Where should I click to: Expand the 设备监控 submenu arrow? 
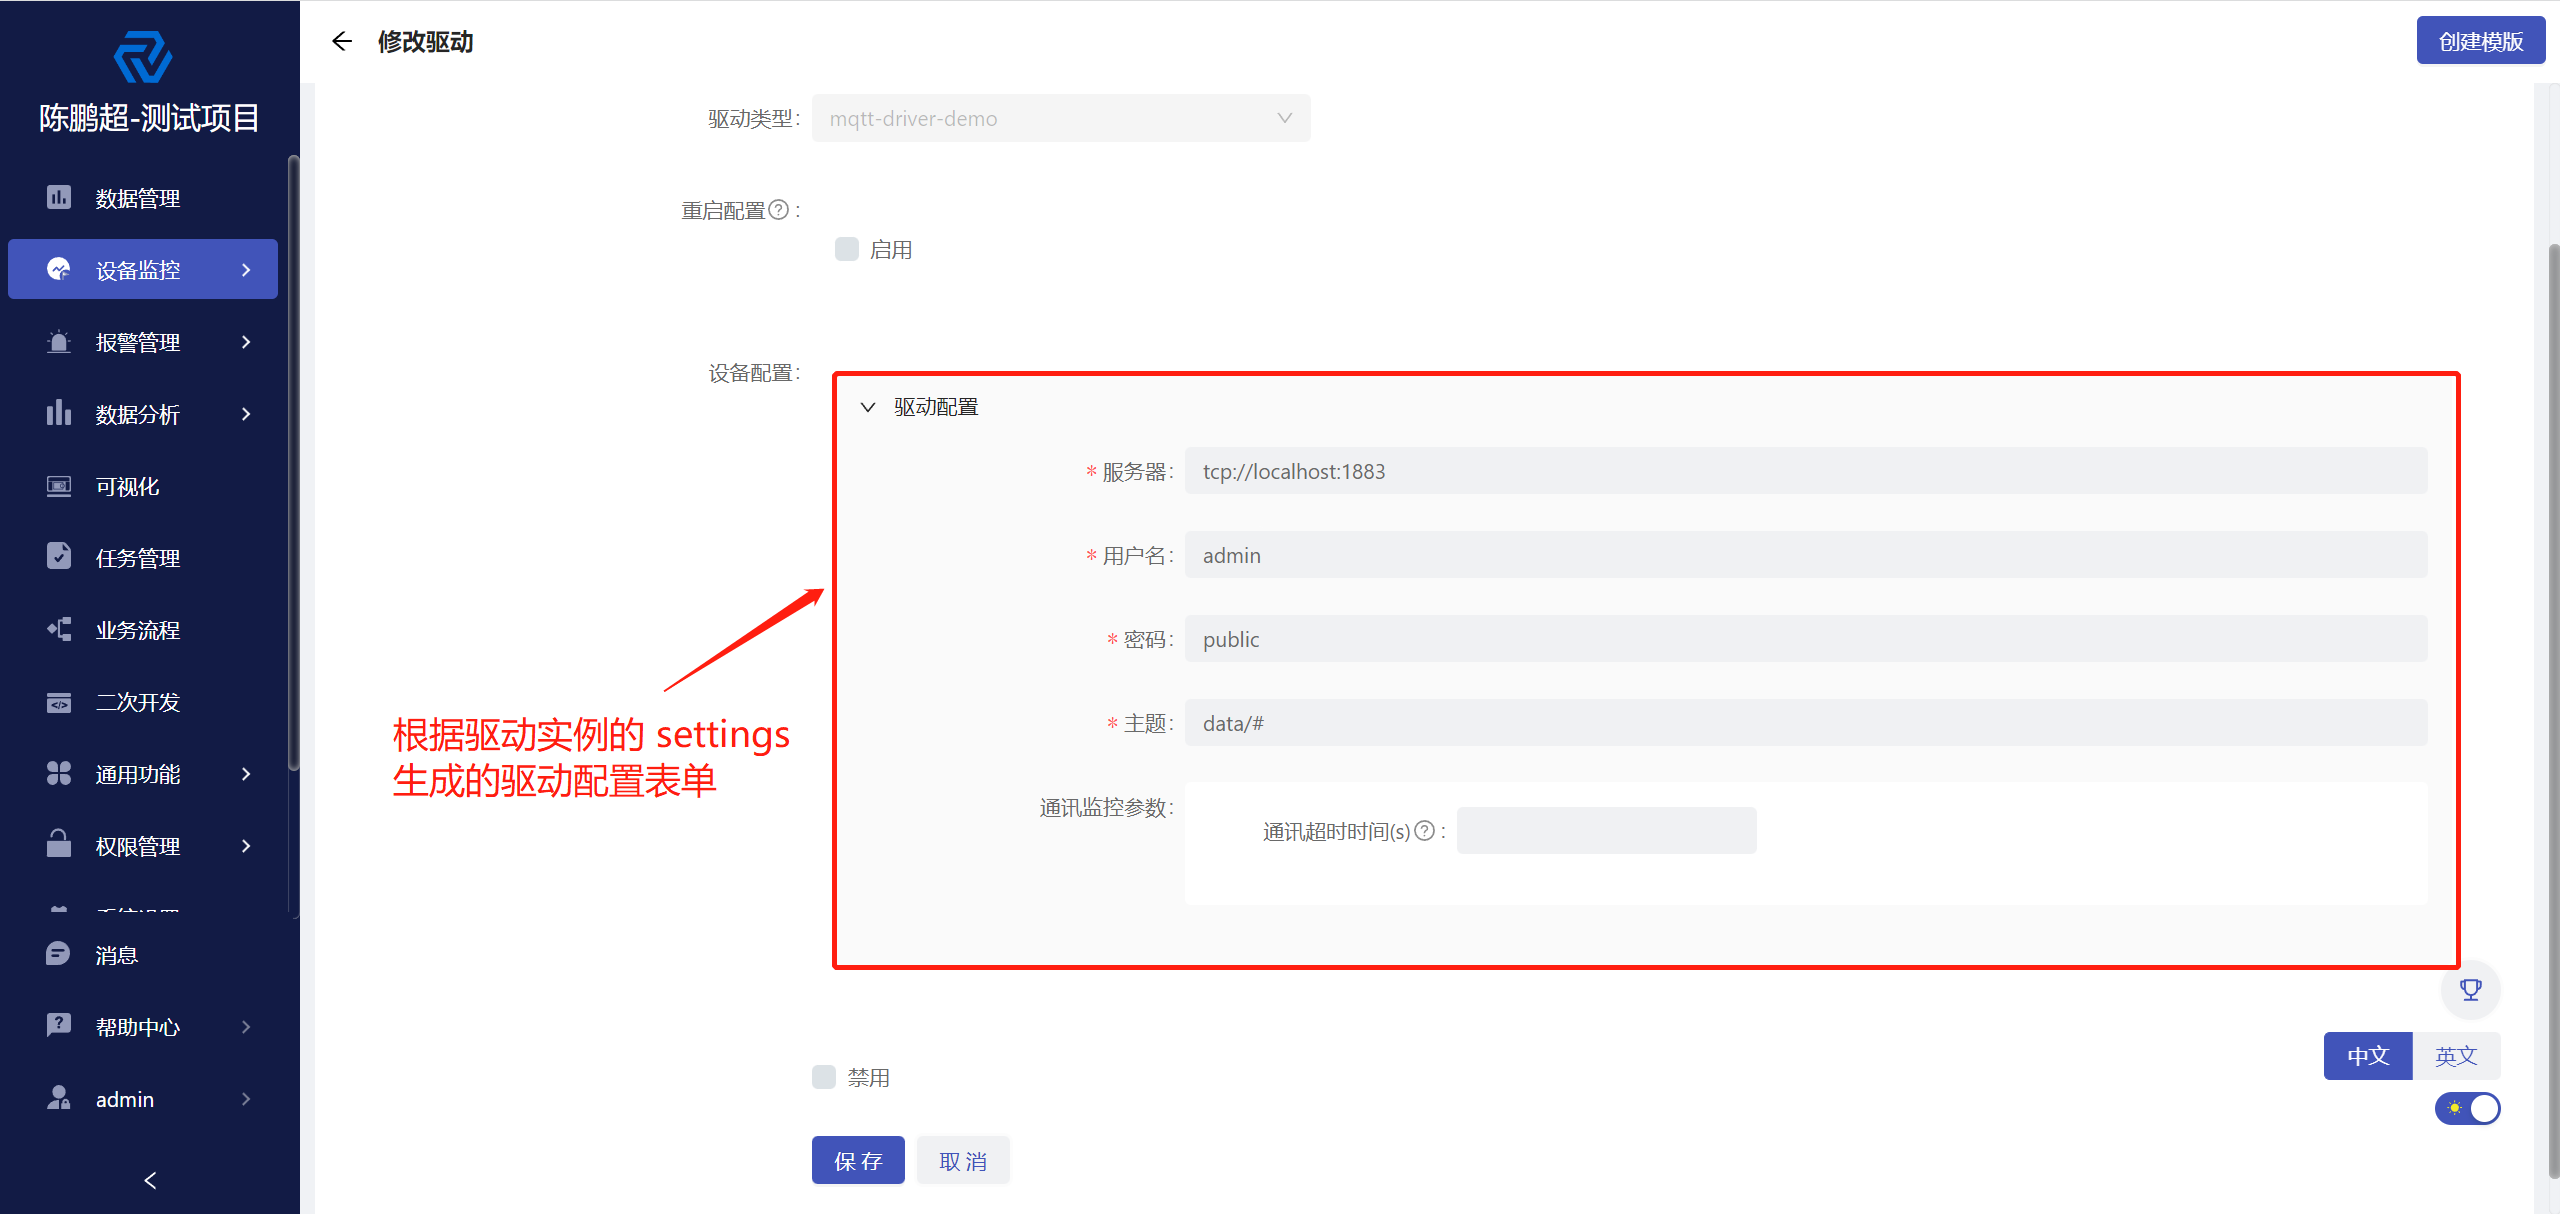[x=246, y=270]
